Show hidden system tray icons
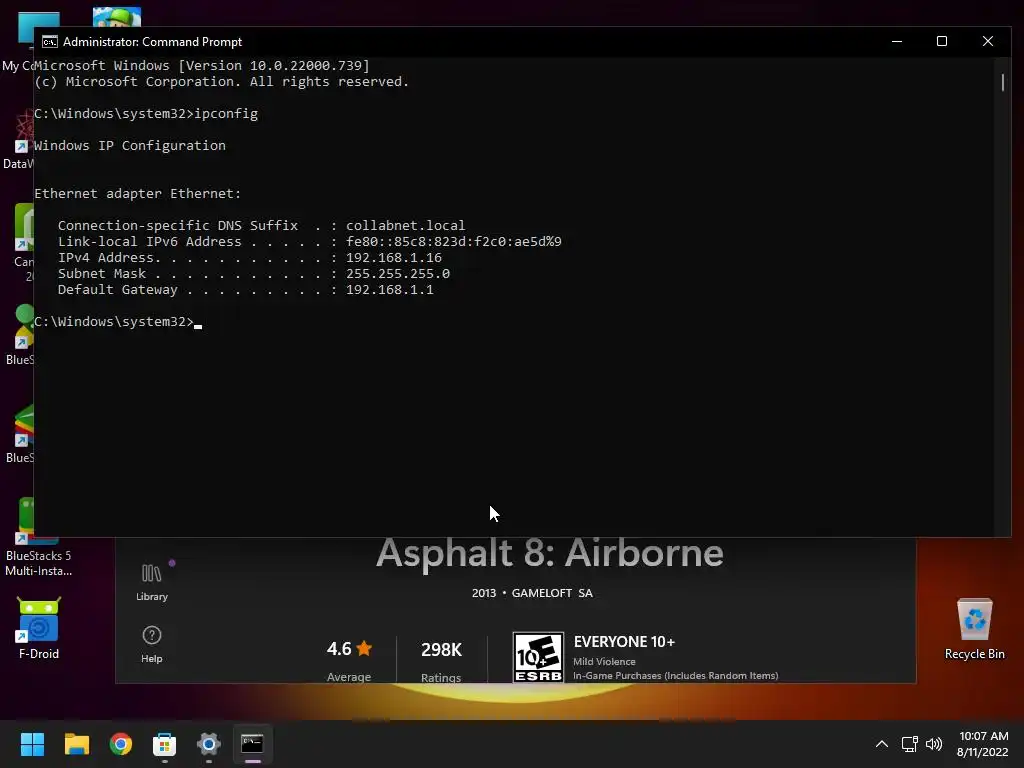The width and height of the screenshot is (1024, 768). tap(882, 744)
